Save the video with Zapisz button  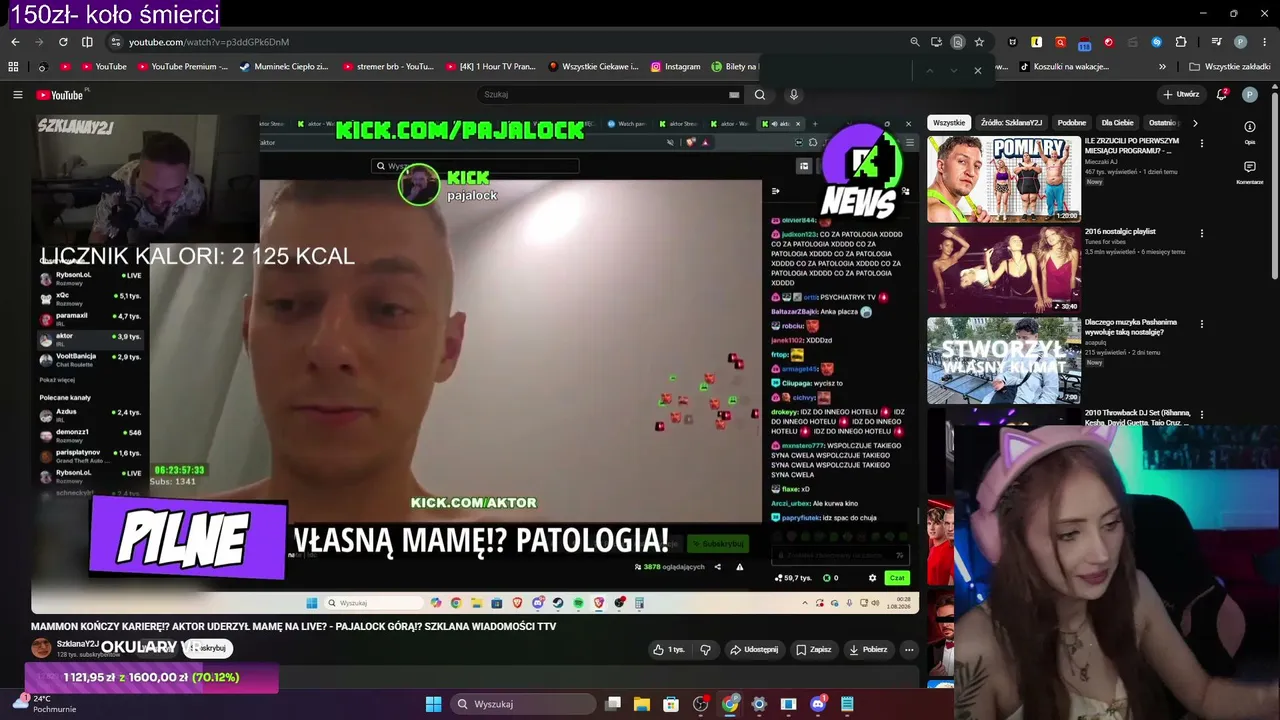(x=814, y=650)
